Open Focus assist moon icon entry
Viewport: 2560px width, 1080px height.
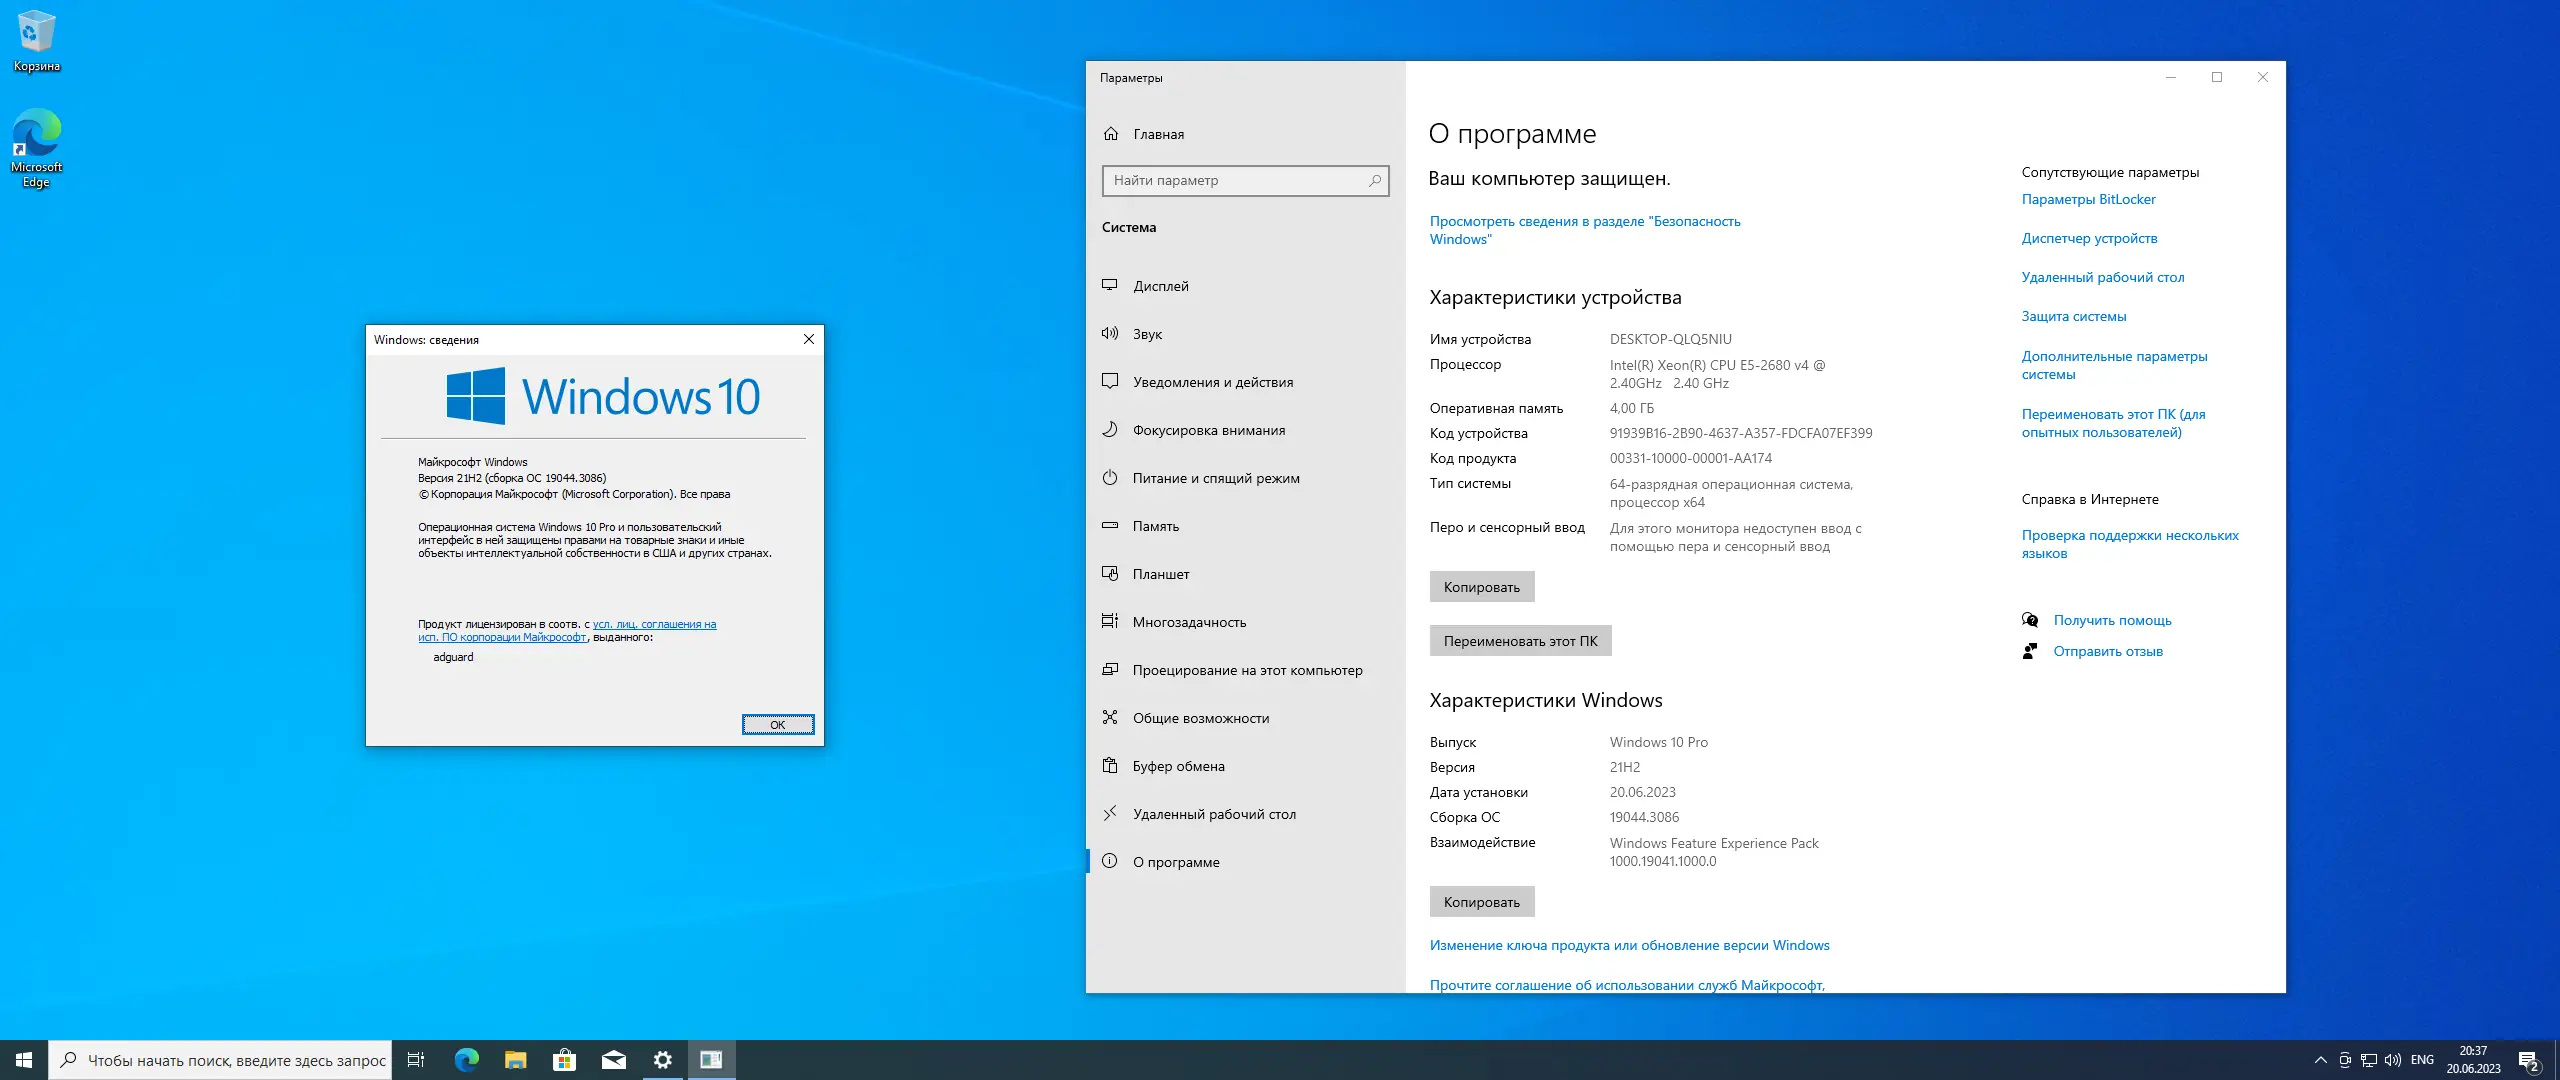click(1110, 429)
